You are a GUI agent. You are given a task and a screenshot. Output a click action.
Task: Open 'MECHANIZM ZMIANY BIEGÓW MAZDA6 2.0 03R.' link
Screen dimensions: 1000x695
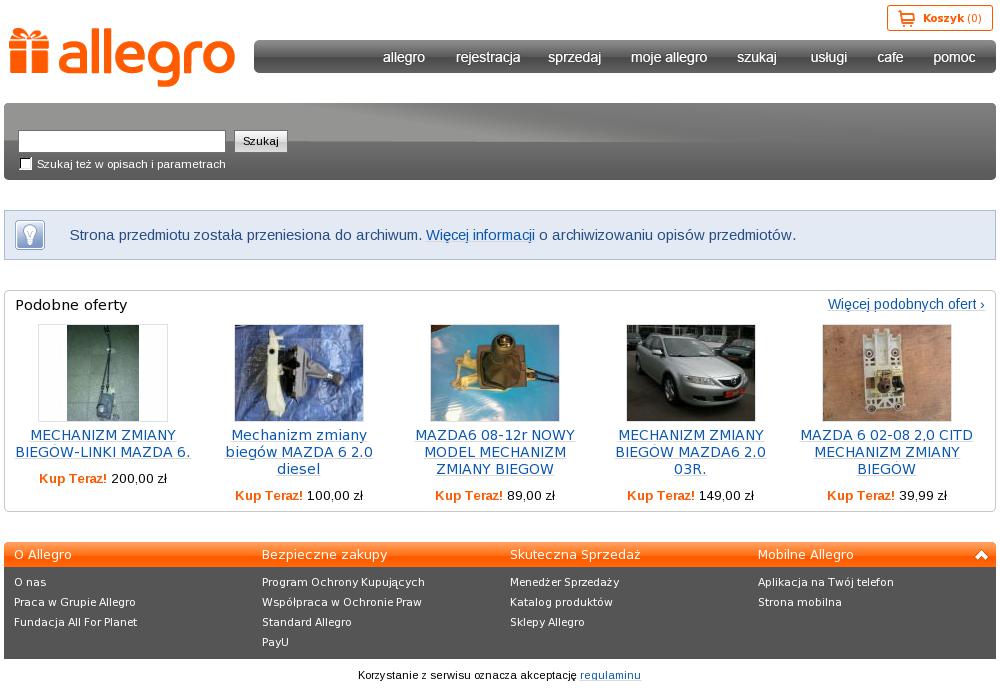pyautogui.click(x=691, y=452)
